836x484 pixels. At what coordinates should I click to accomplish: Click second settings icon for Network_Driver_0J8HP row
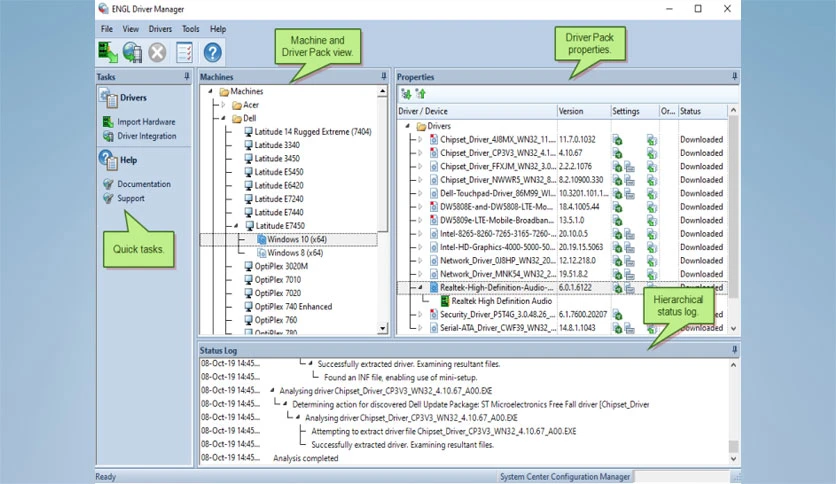coord(630,261)
